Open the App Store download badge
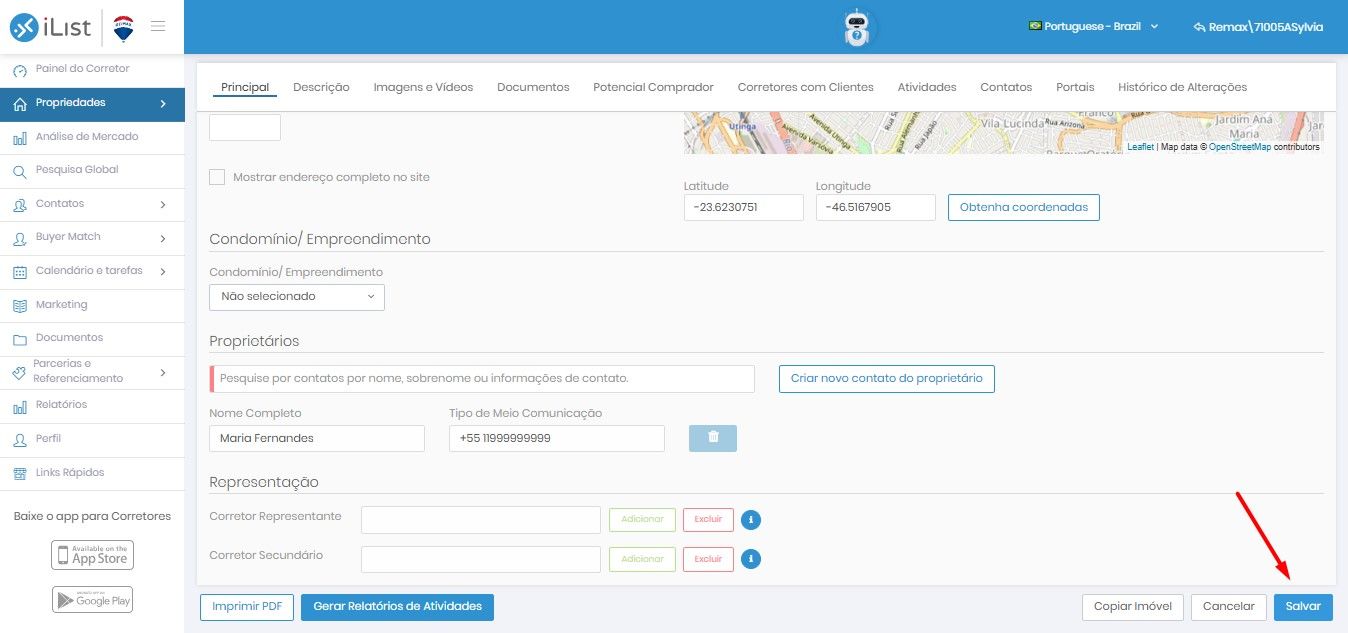The height and width of the screenshot is (633, 1348). tap(92, 555)
